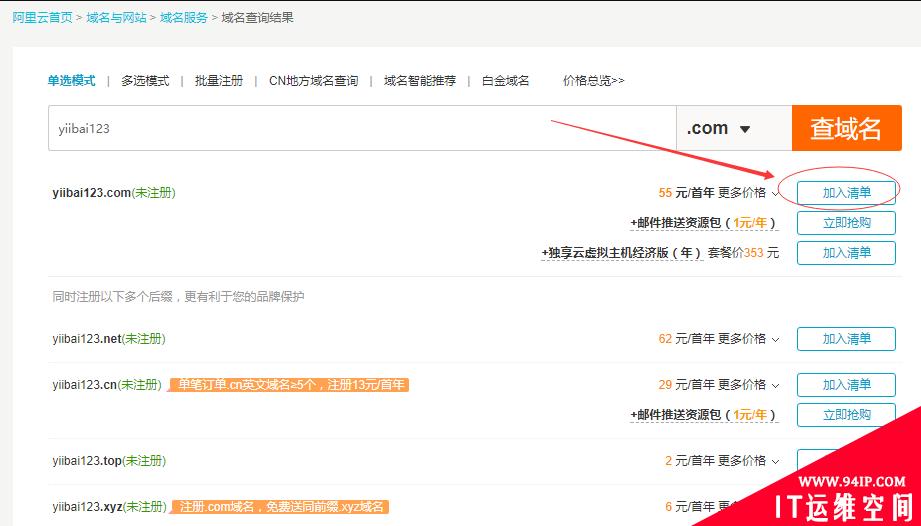Screen dimensions: 921x526
Task: Add yiibai123.net to list
Action: [846, 339]
